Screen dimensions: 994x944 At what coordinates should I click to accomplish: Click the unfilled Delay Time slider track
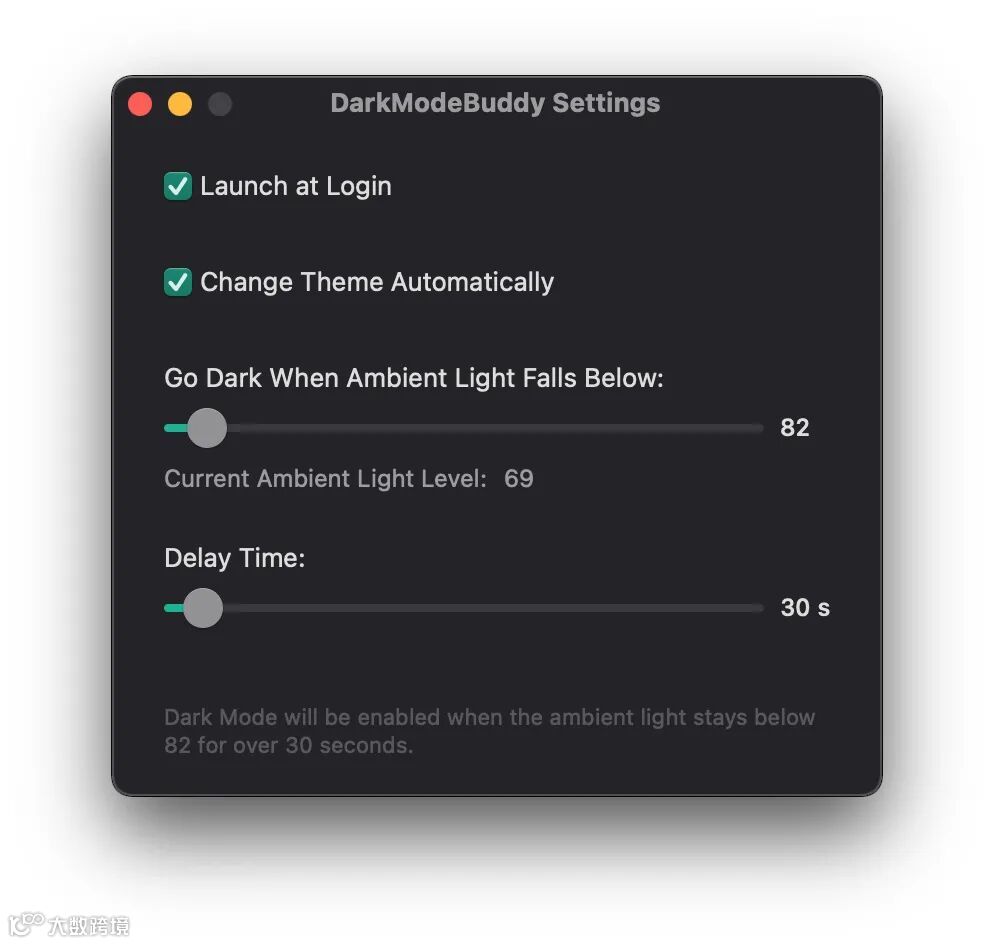click(493, 608)
